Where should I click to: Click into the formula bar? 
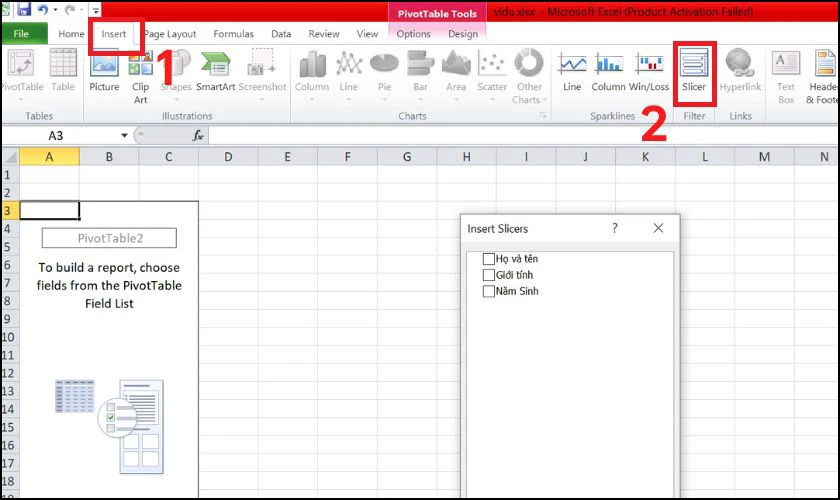[x=524, y=136]
